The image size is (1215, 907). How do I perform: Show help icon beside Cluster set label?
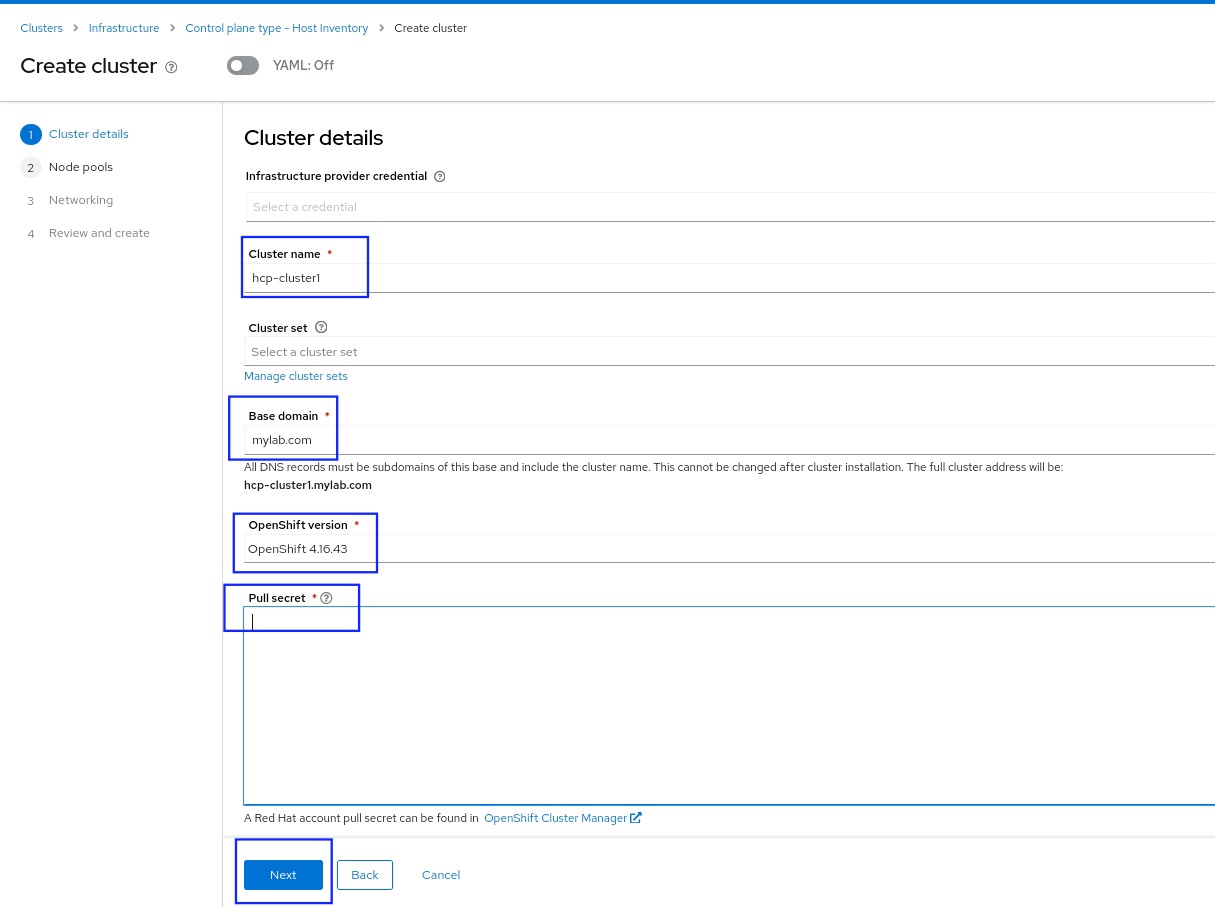[321, 327]
